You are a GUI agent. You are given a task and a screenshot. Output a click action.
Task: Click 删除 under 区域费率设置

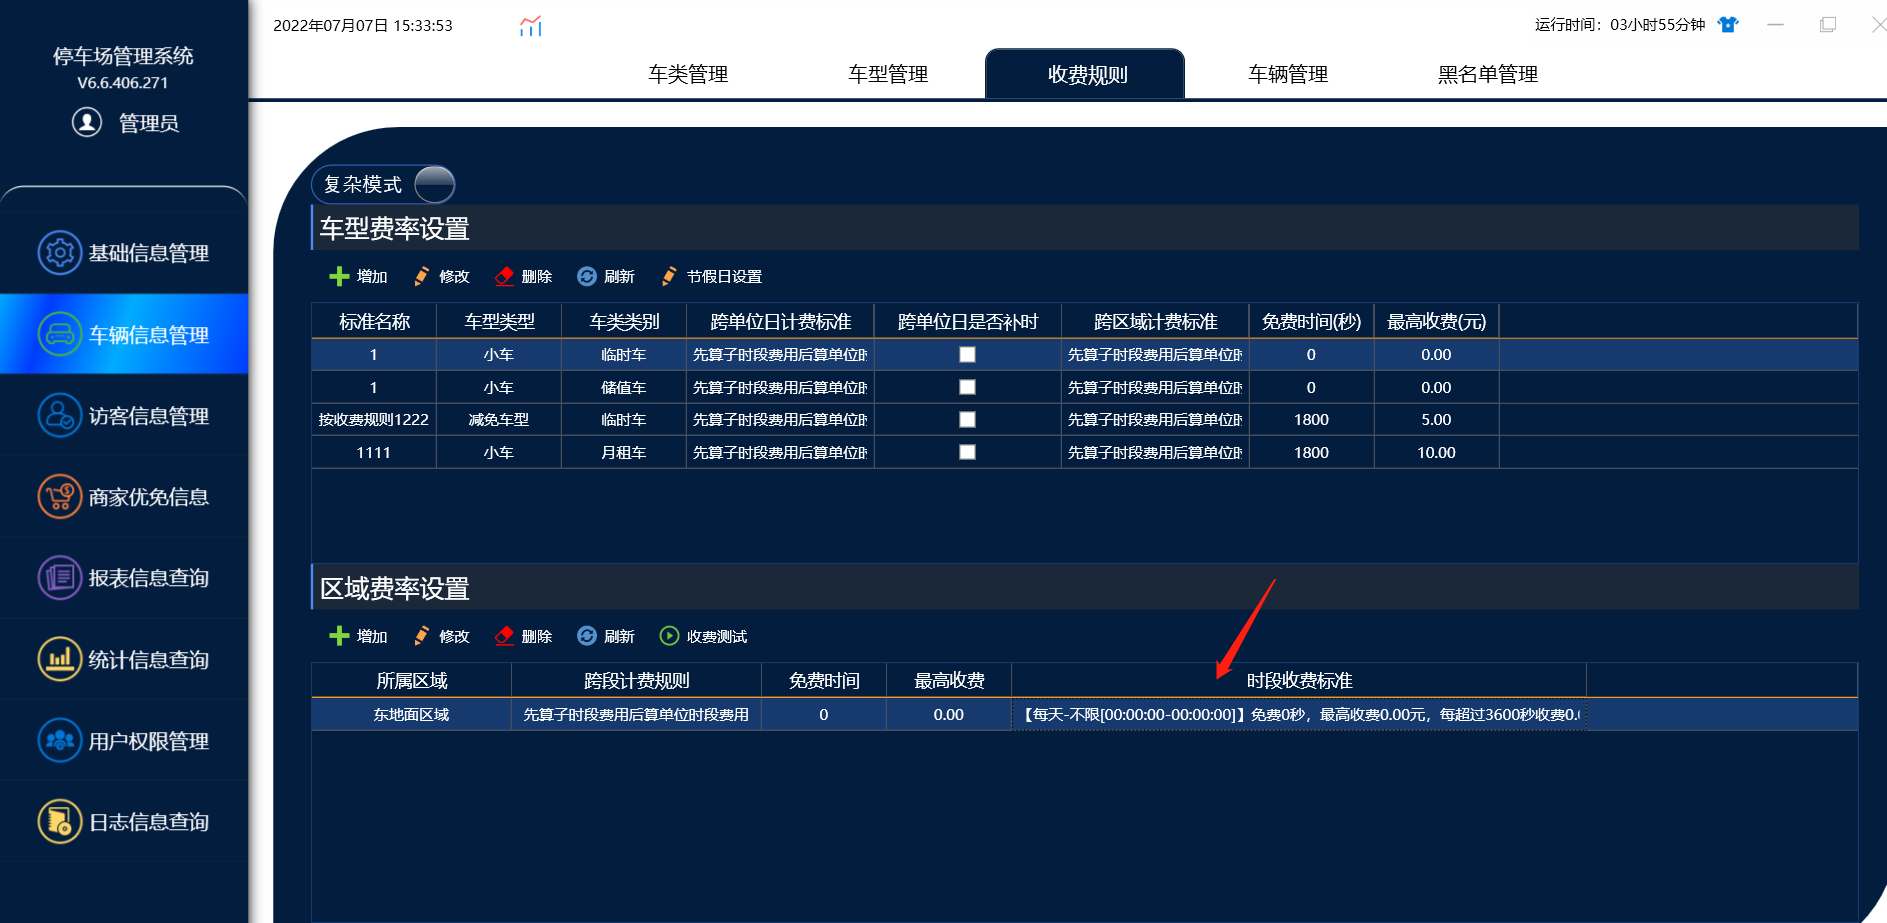(x=524, y=636)
